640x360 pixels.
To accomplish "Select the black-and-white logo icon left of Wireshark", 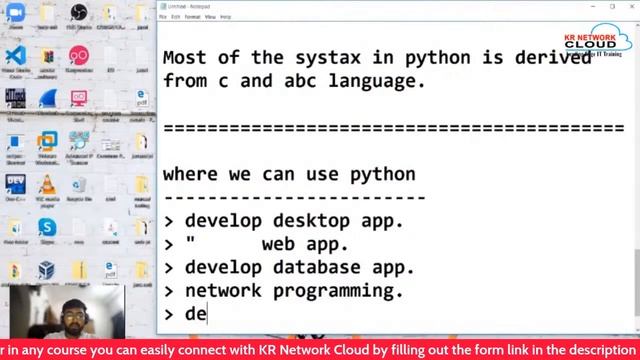I will coord(16,99).
